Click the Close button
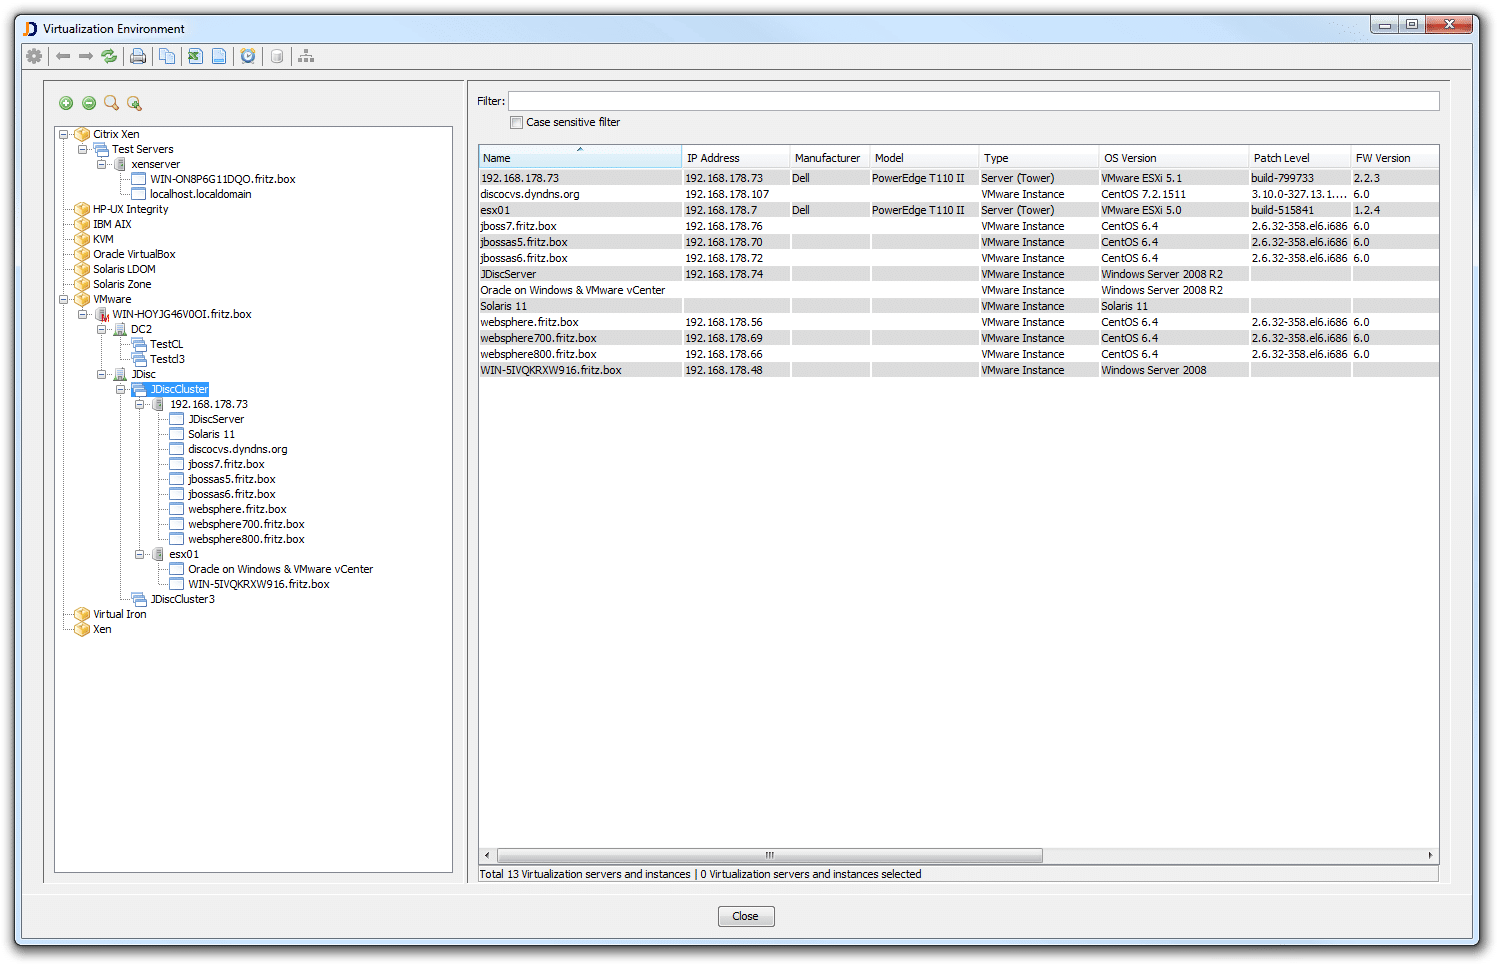The height and width of the screenshot is (964, 1498). point(745,916)
